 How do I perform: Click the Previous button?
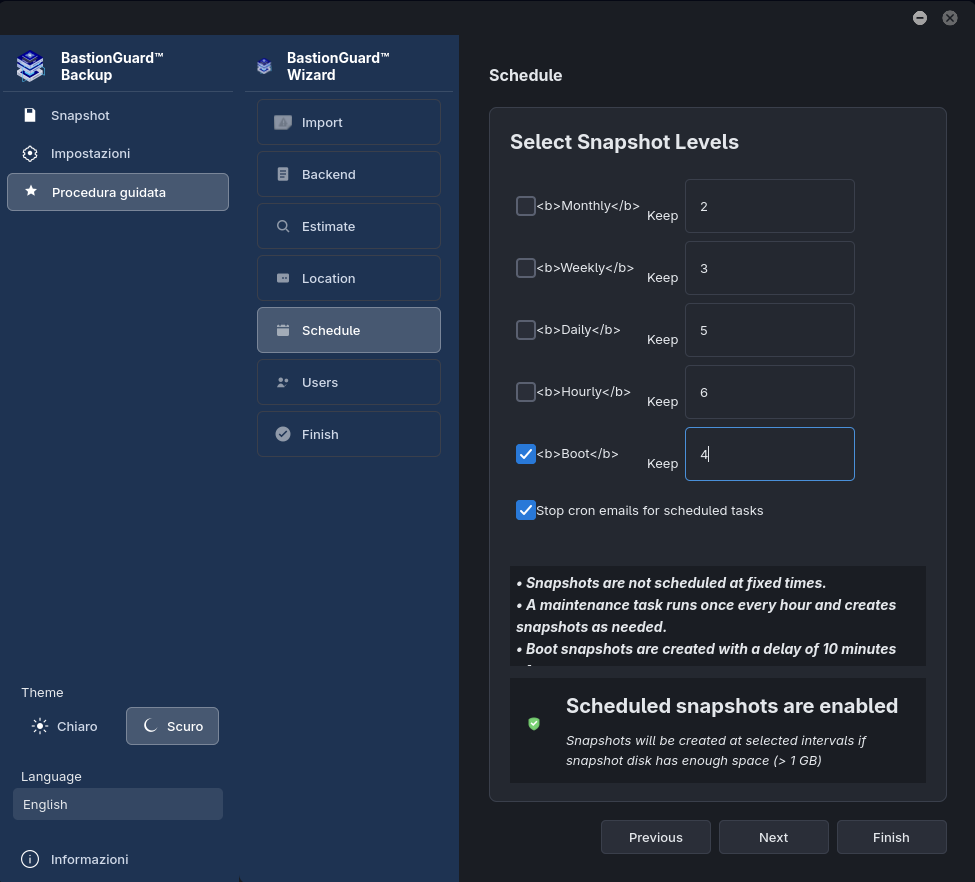(x=656, y=837)
